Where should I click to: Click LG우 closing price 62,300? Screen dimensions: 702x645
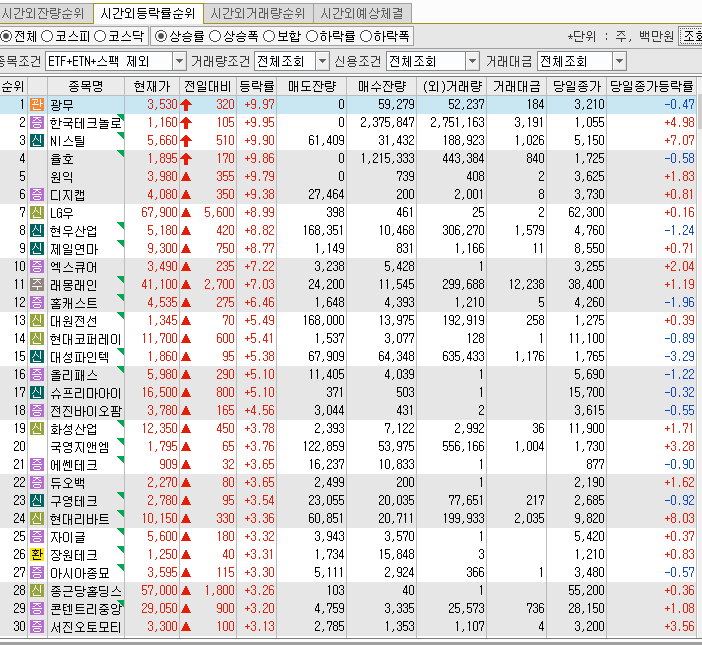tap(586, 213)
